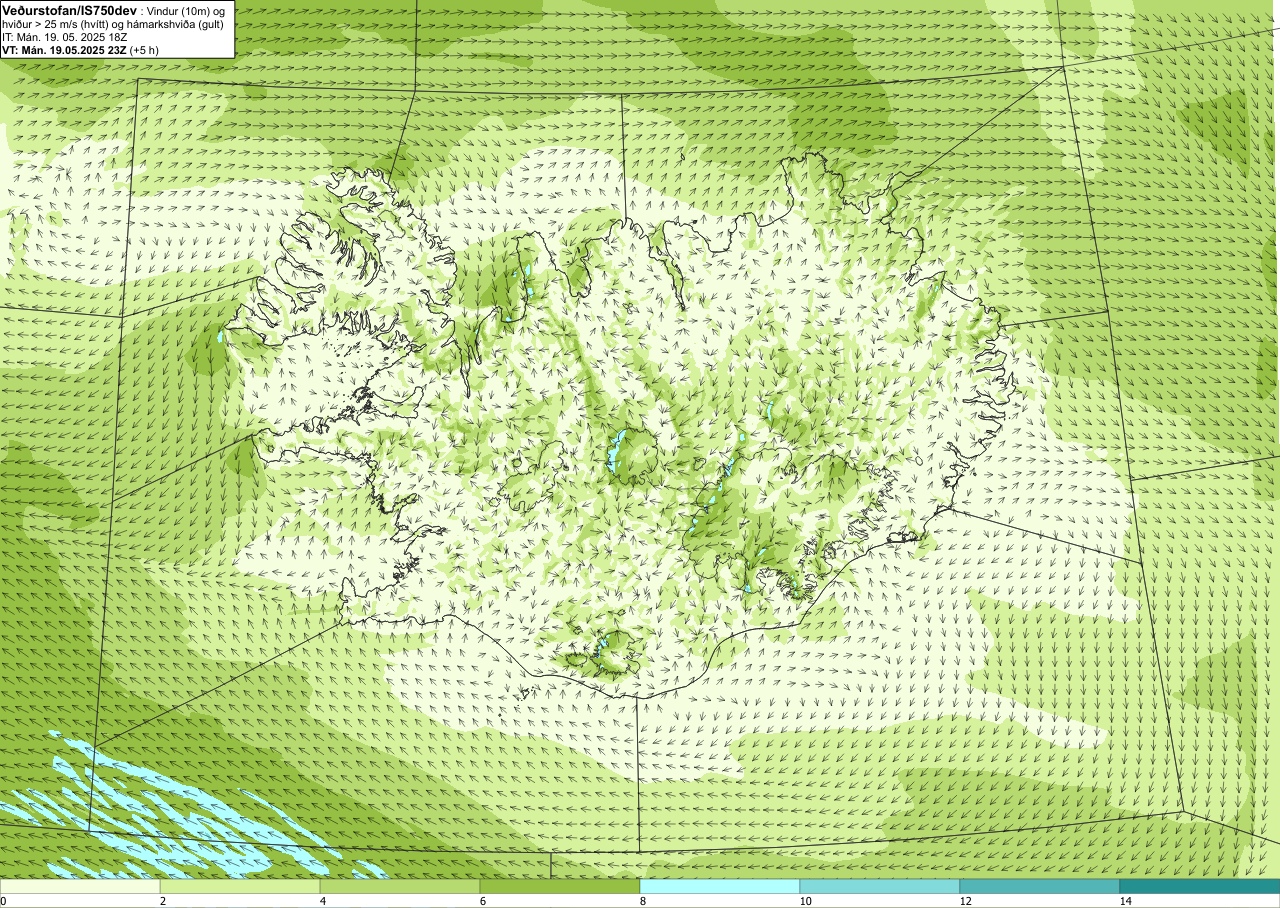
Task: Click the Veðurstofan/IS750dev title text
Action: [x=69, y=9]
